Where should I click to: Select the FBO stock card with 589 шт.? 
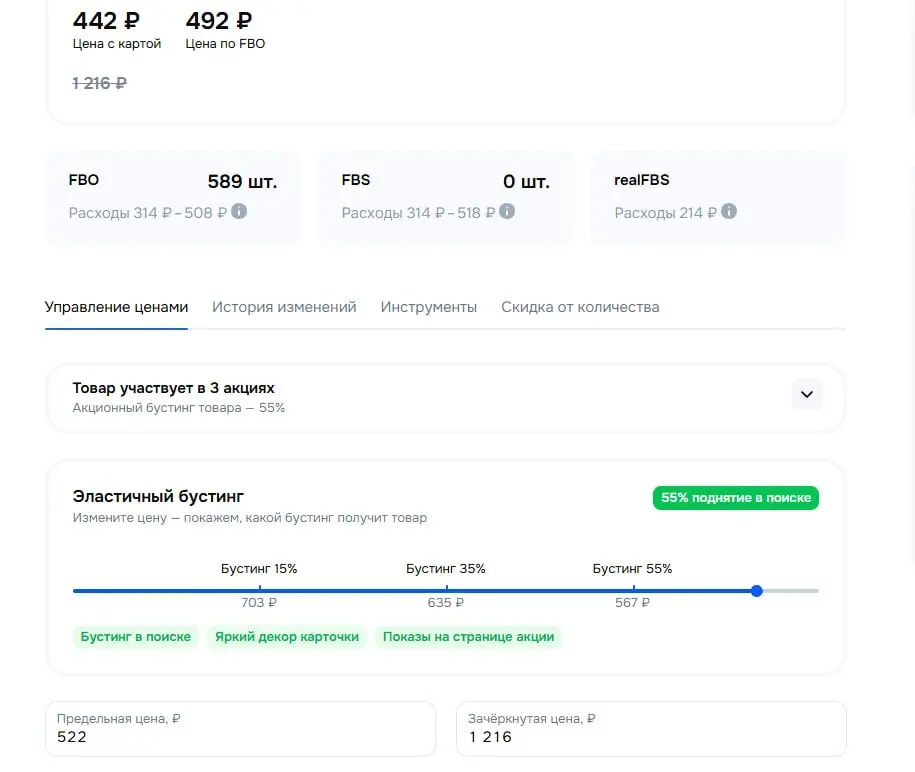(173, 197)
